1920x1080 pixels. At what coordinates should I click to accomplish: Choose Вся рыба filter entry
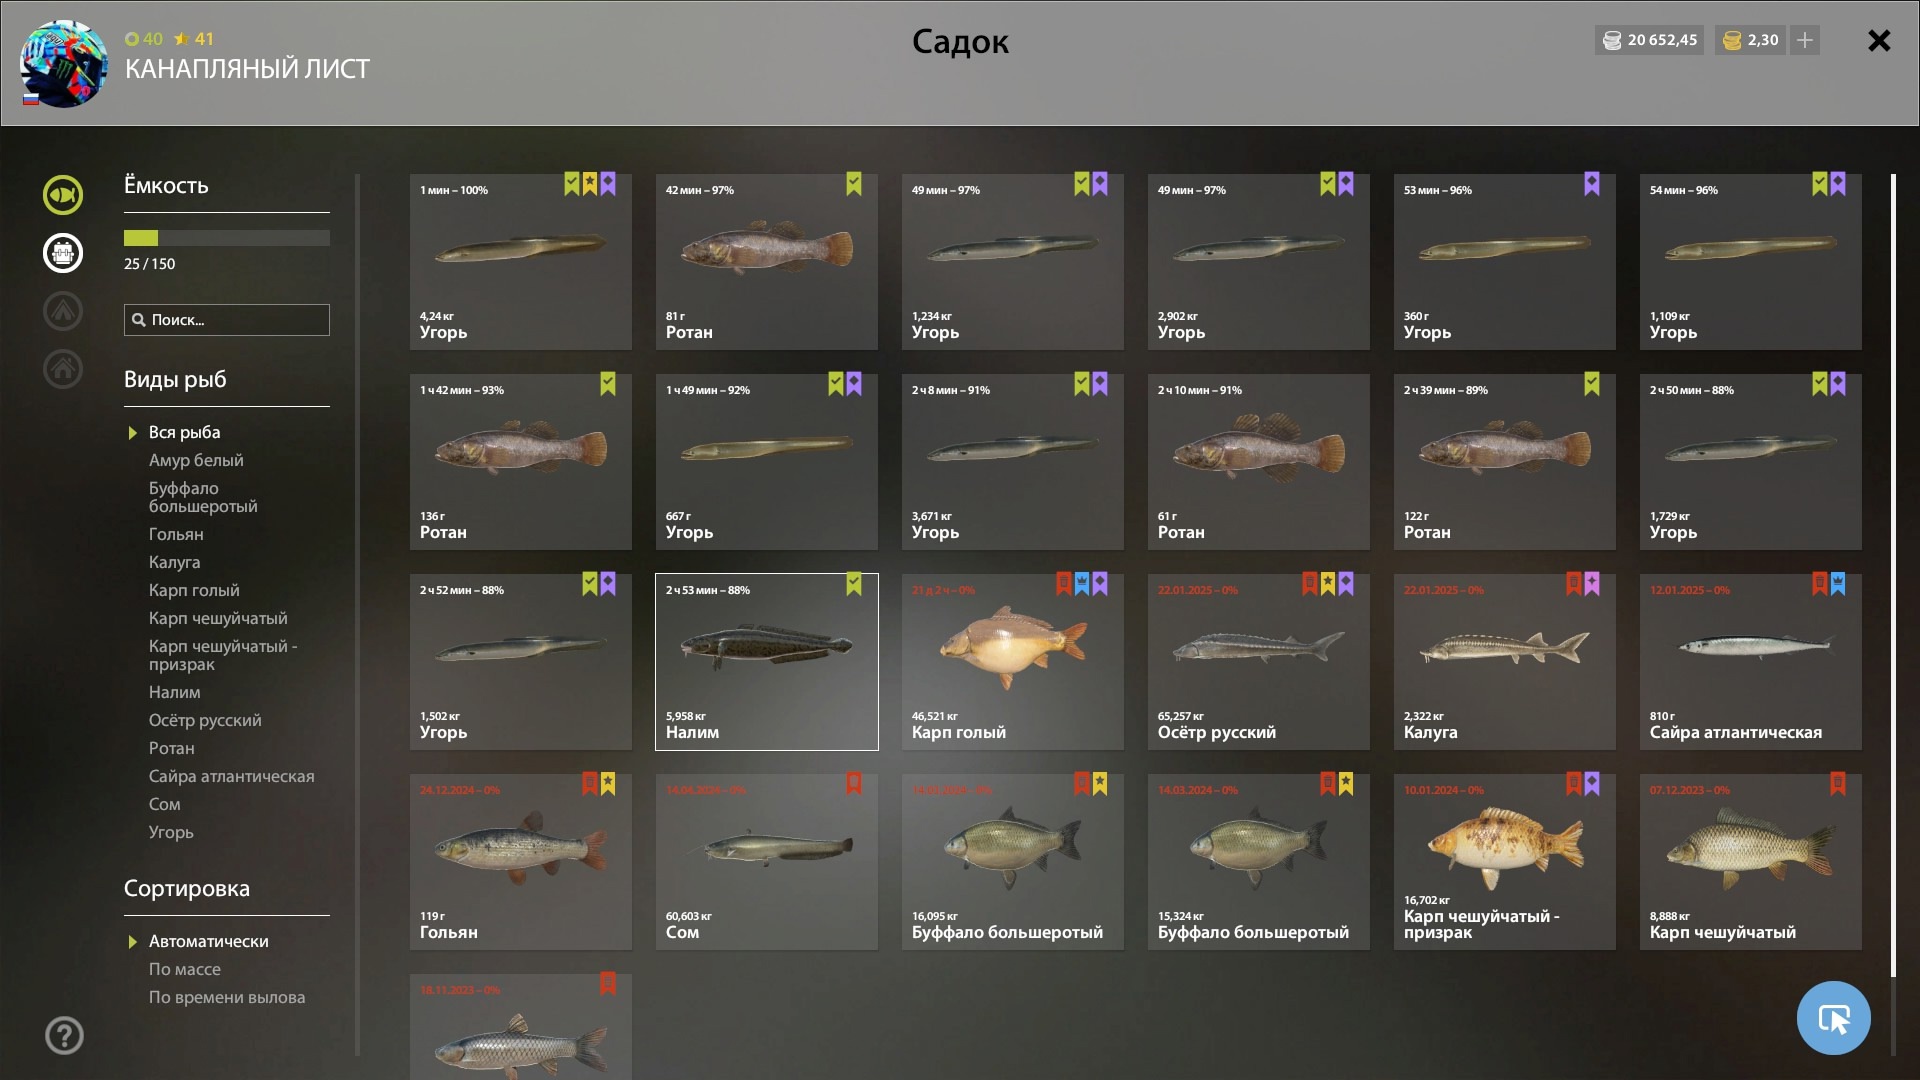tap(184, 432)
